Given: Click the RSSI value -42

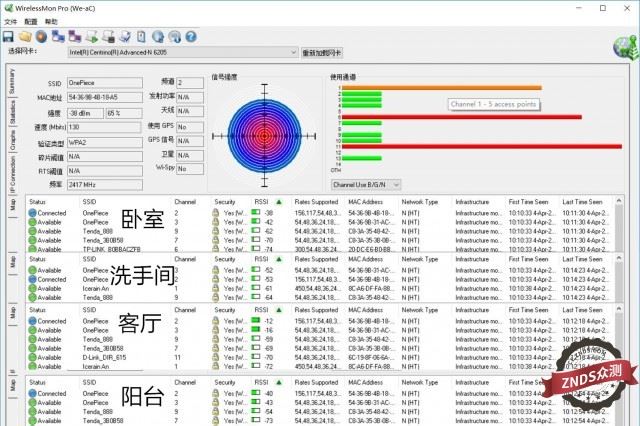Looking at the screenshot, I should pyautogui.click(x=268, y=222).
